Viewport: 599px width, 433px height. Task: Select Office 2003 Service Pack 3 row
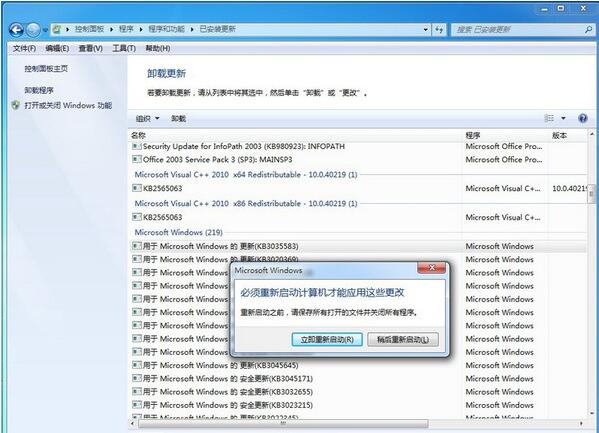point(359,160)
